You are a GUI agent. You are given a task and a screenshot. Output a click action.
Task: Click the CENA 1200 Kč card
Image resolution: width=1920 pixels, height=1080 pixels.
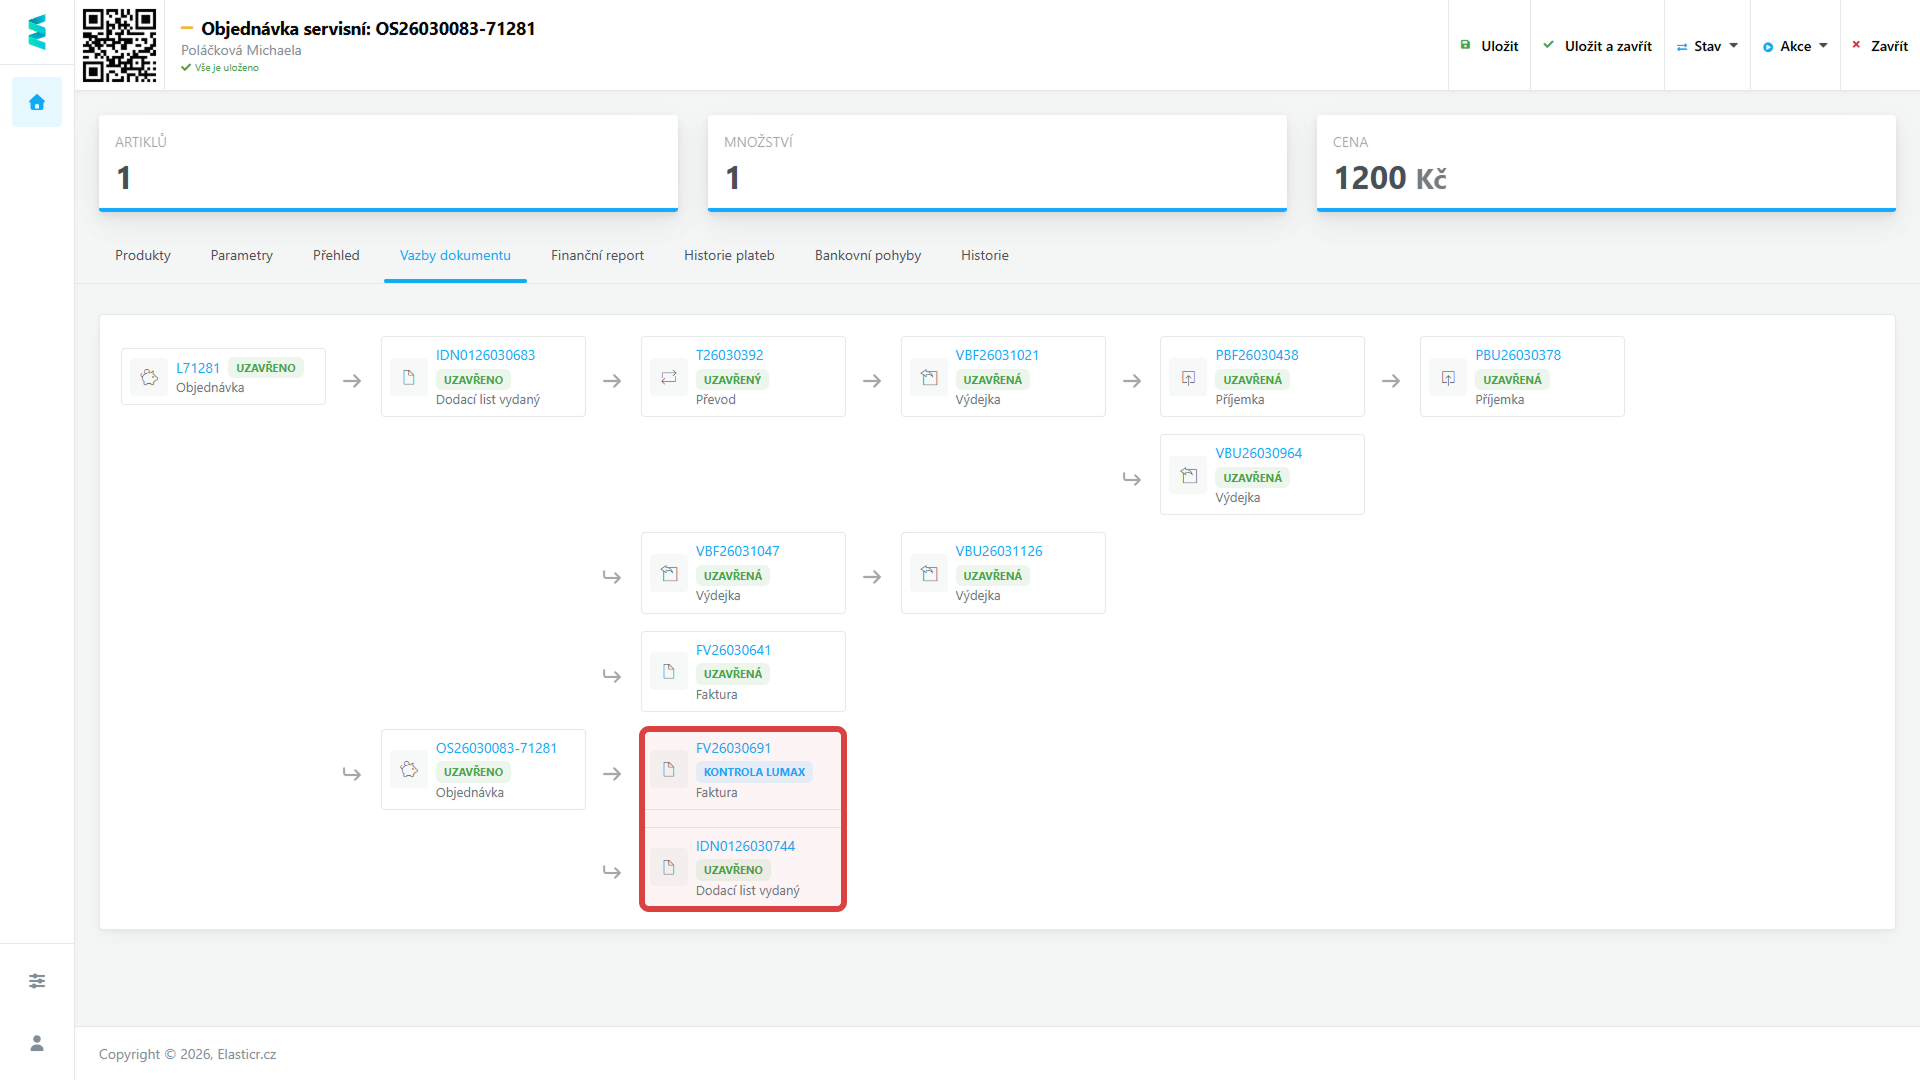click(x=1606, y=163)
